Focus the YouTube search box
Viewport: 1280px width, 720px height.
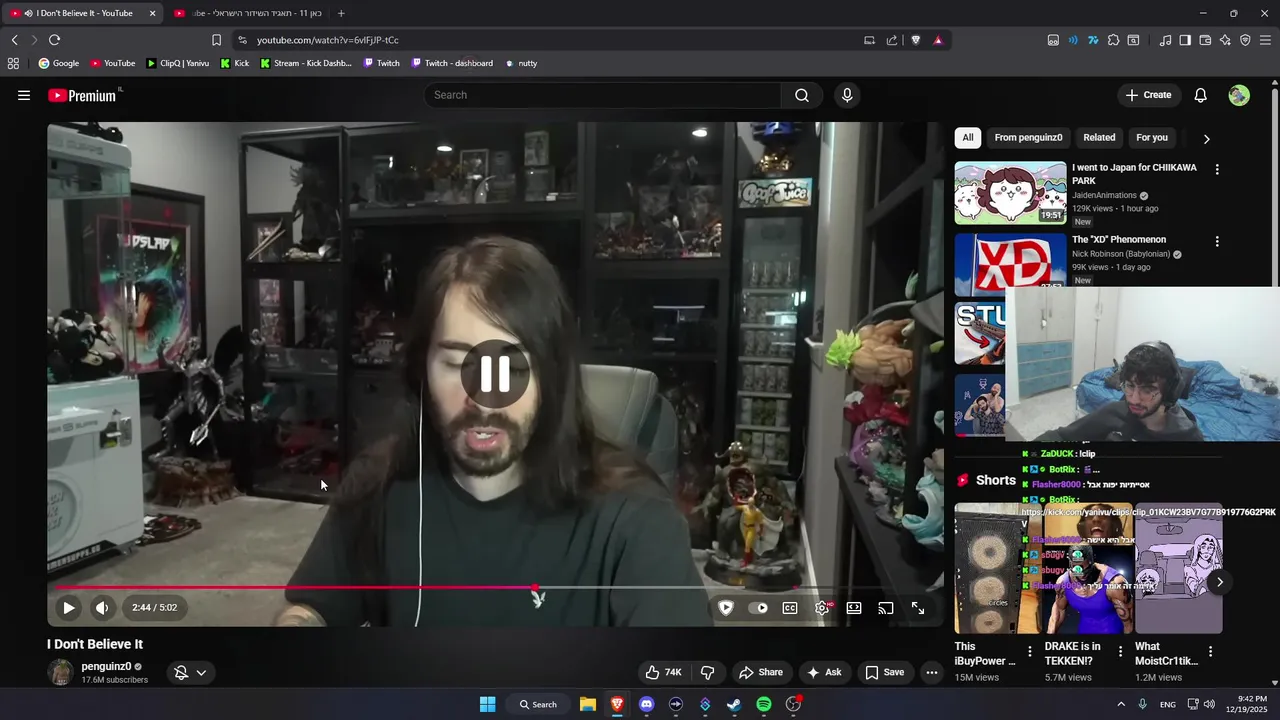[603, 95]
